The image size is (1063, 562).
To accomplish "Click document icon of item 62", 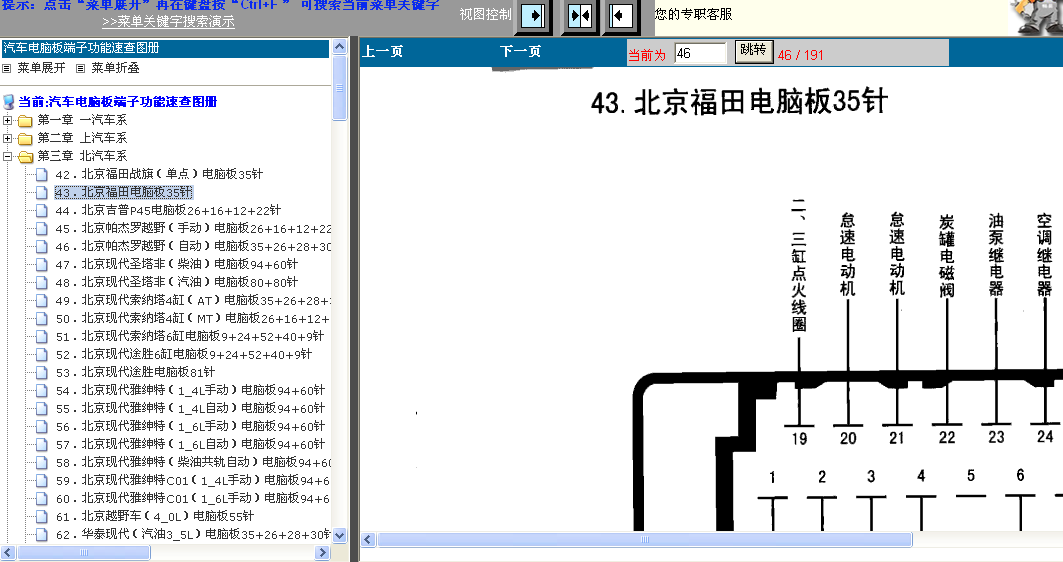I will click(x=42, y=534).
